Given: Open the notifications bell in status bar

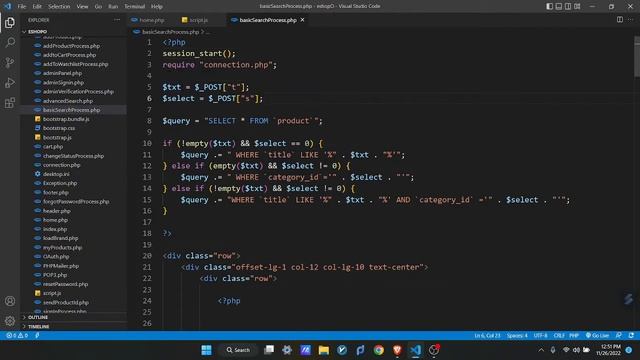Looking at the screenshot, I should [631, 336].
